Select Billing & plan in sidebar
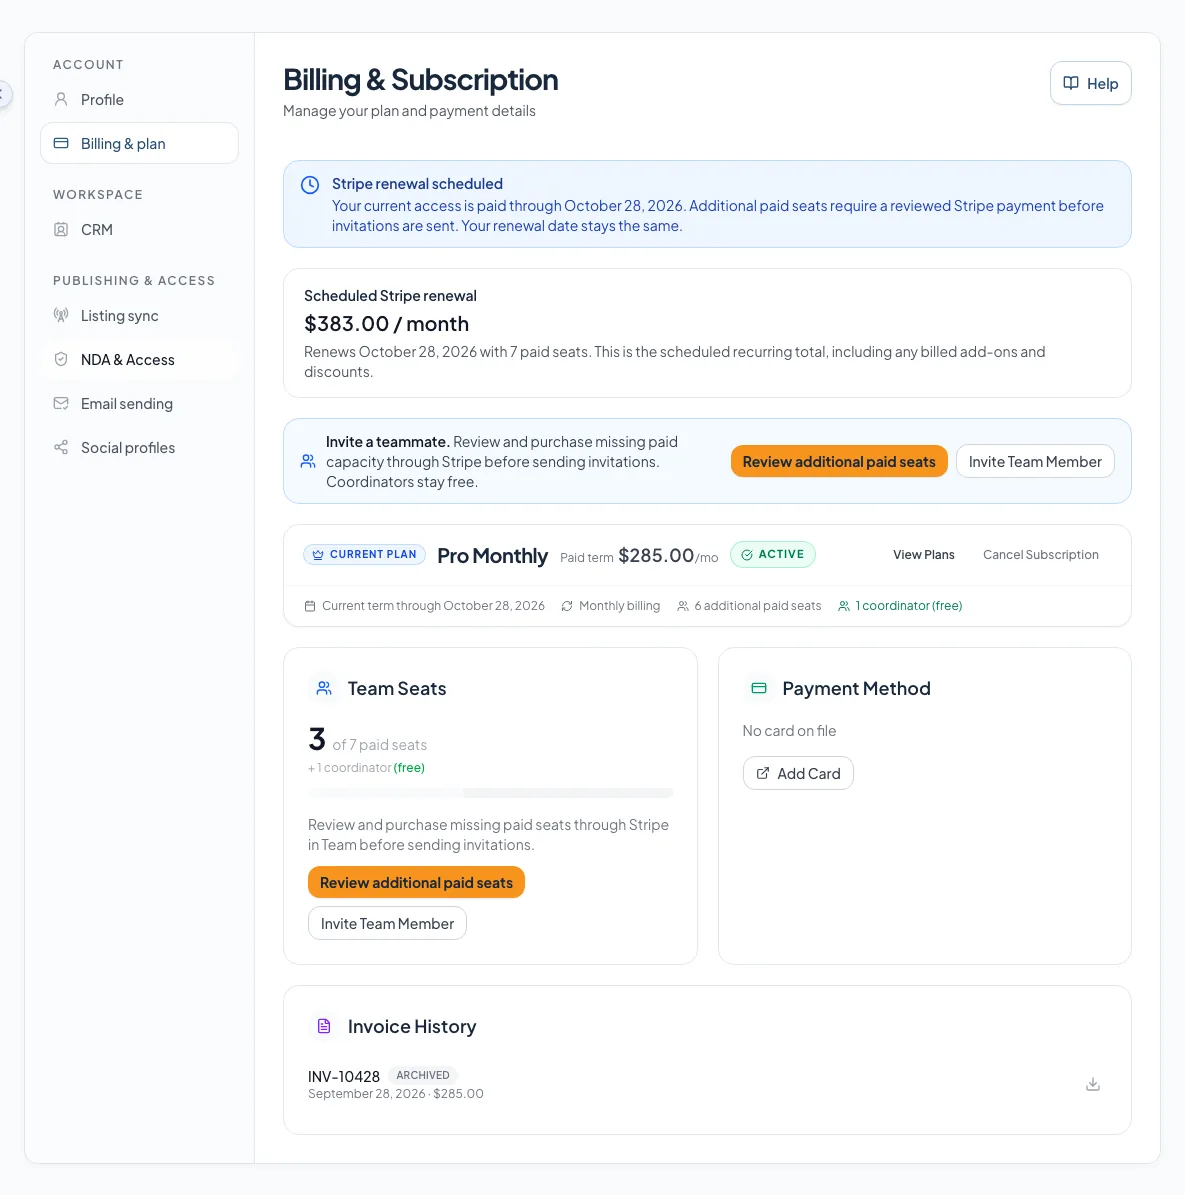Screen dimensions: 1185x1195 [x=139, y=143]
